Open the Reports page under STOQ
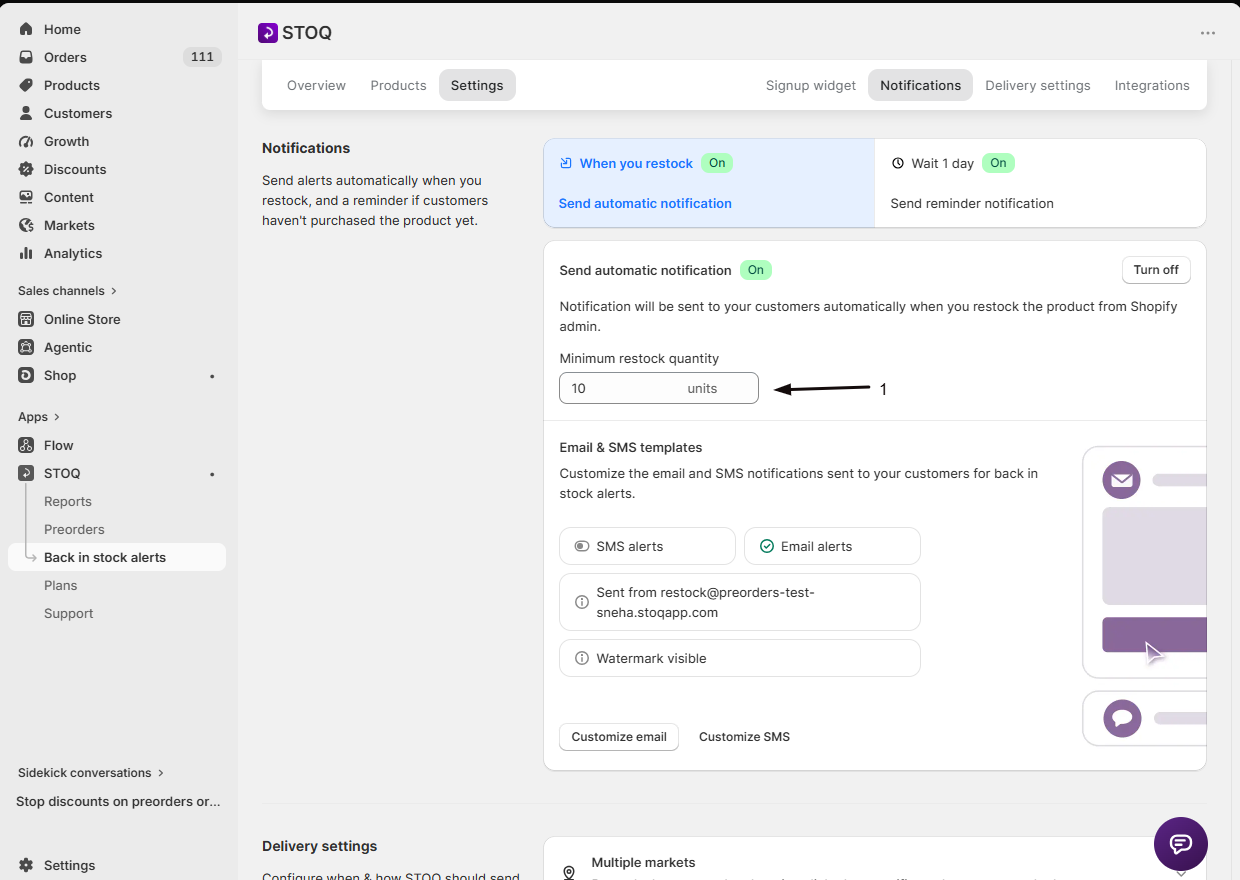The width and height of the screenshot is (1240, 880). coord(68,501)
